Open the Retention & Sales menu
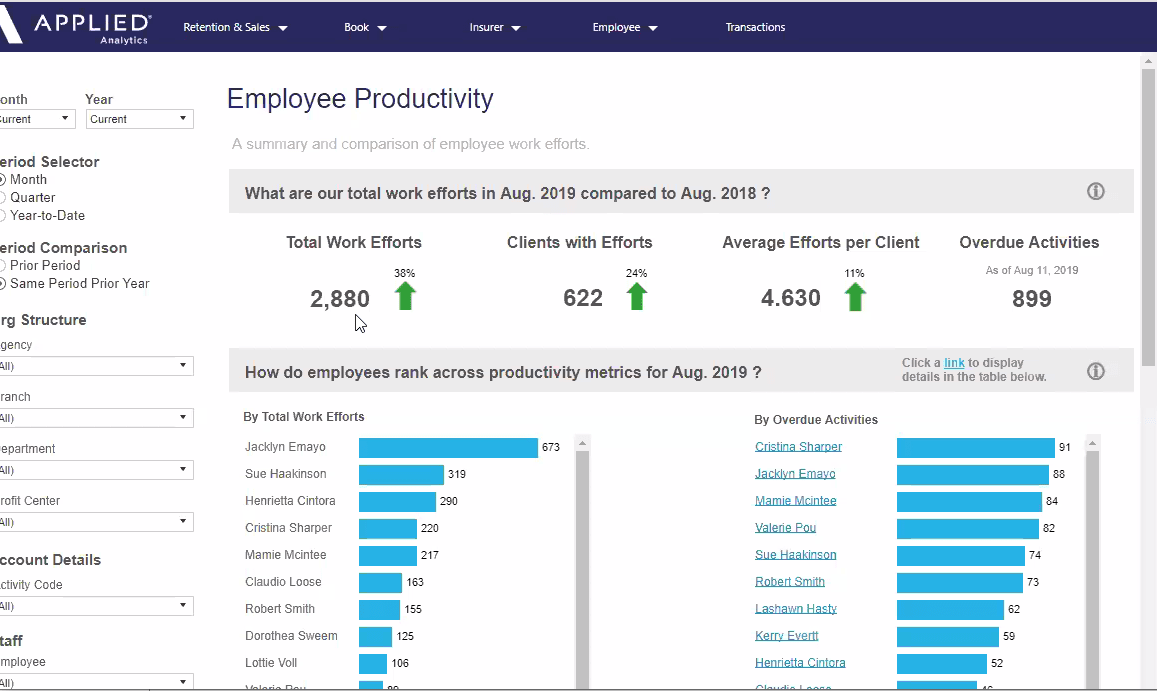Viewport: 1157px width, 691px height. [235, 28]
